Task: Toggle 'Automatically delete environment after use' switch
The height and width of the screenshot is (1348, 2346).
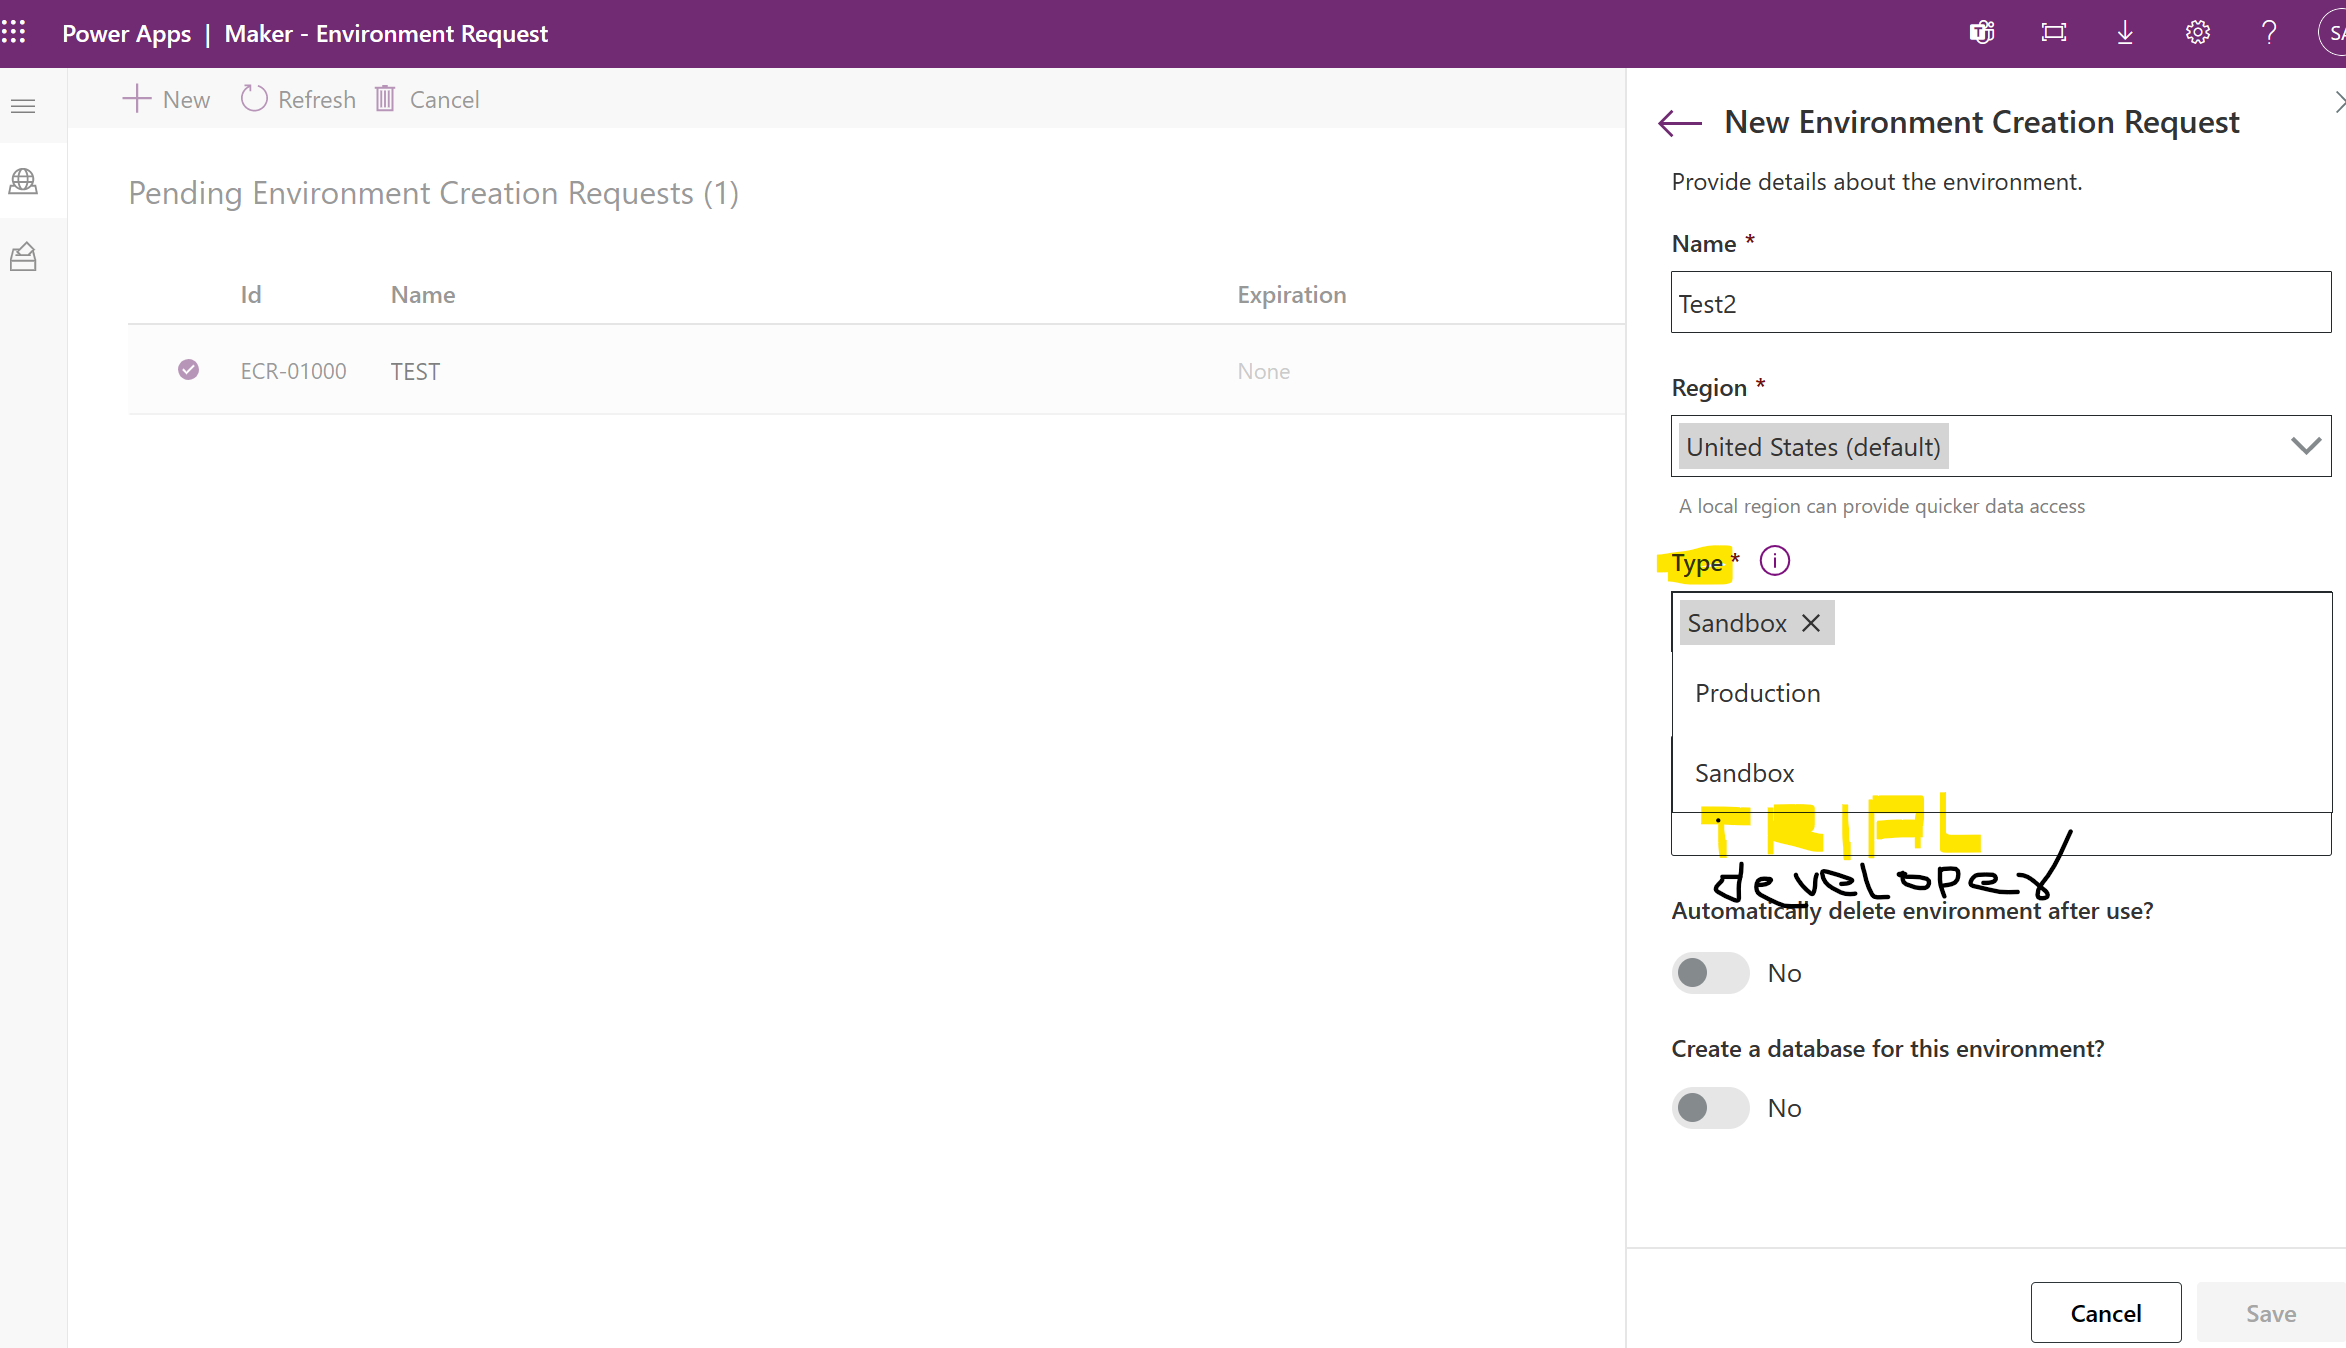Action: (x=1710, y=972)
